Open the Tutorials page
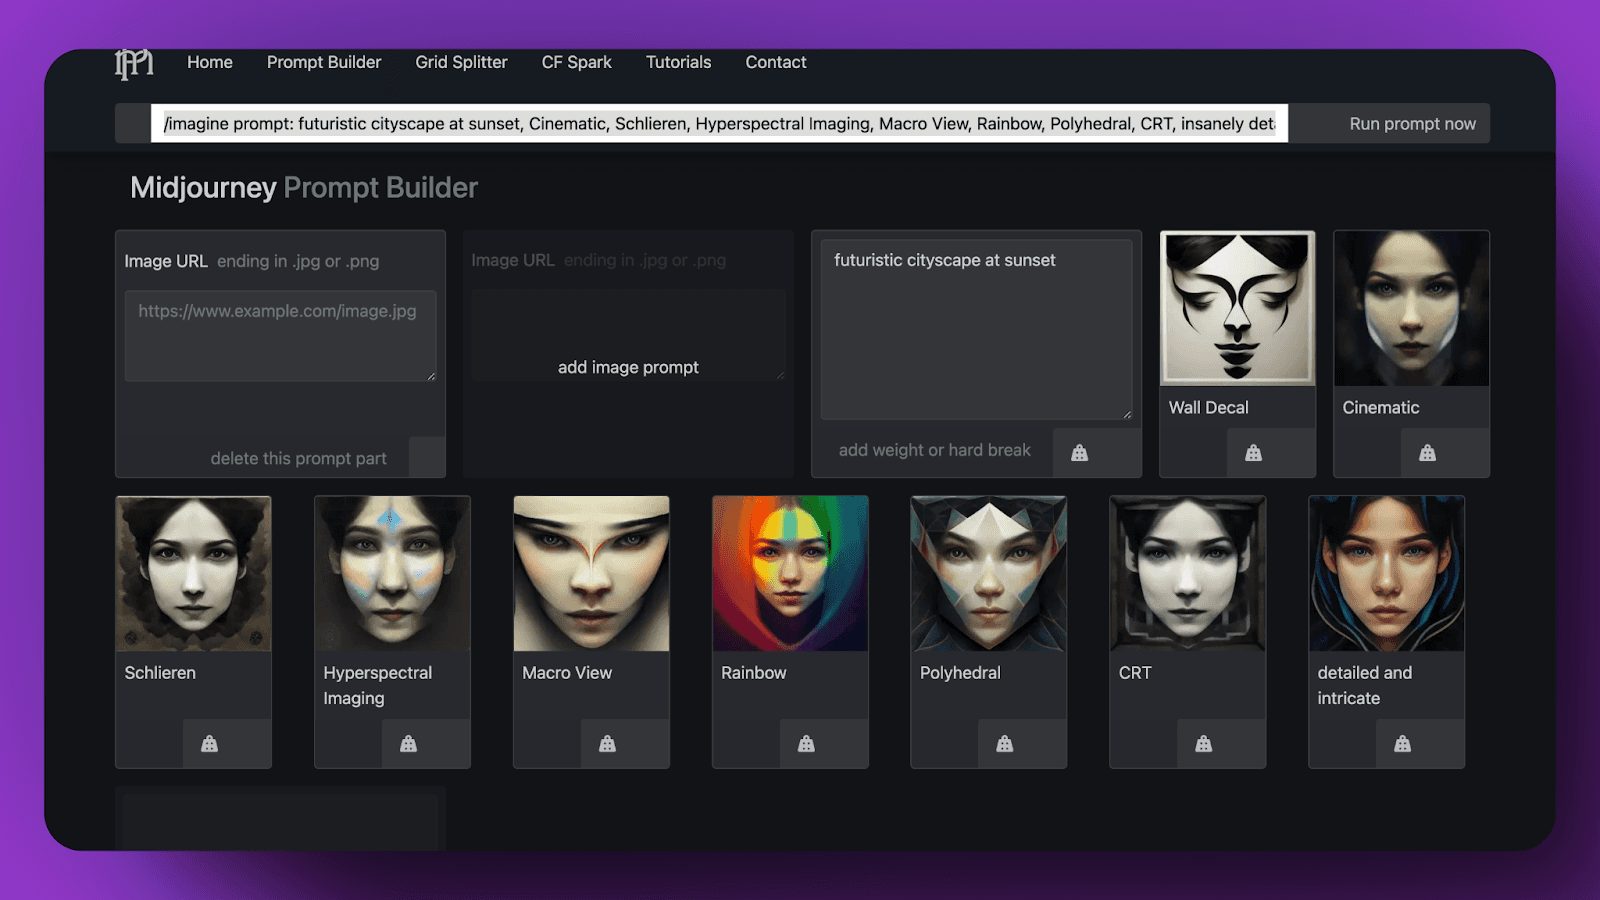Image resolution: width=1600 pixels, height=900 pixels. 679,62
